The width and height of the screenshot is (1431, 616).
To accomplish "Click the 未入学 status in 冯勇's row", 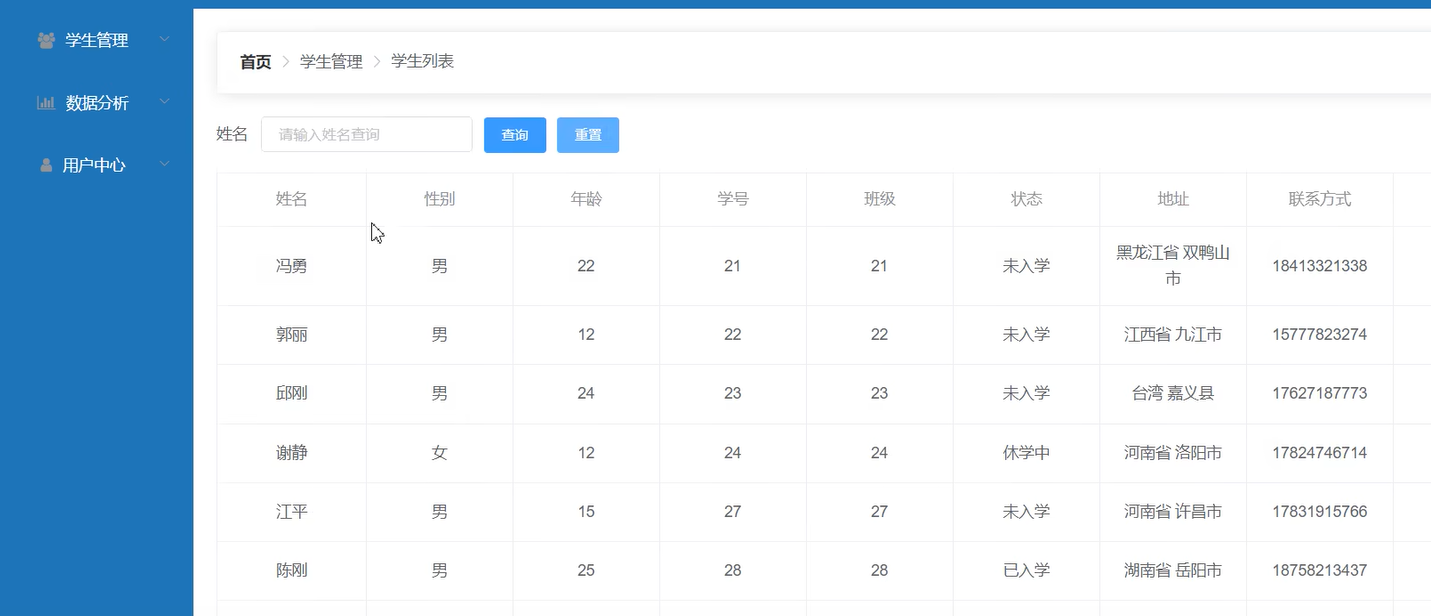I will [x=1026, y=266].
